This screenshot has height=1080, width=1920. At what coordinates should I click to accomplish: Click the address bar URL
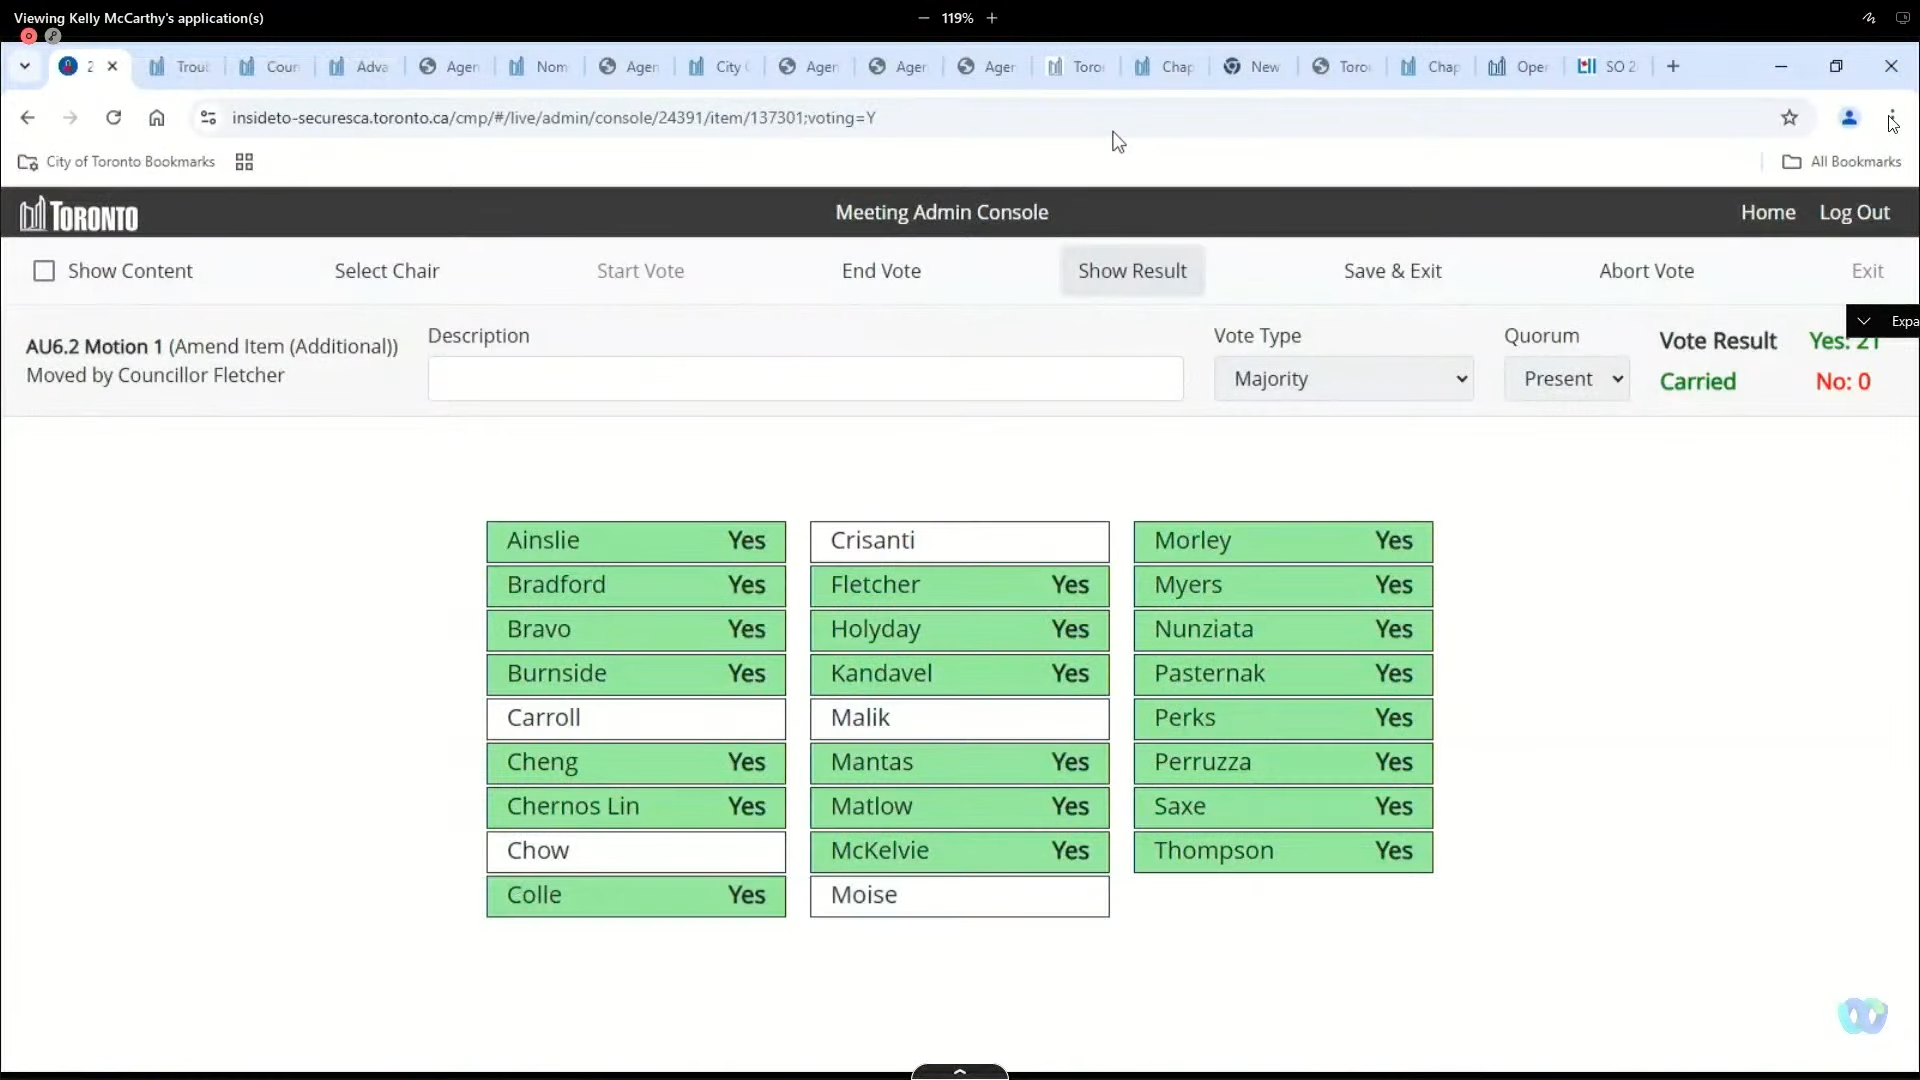click(553, 118)
